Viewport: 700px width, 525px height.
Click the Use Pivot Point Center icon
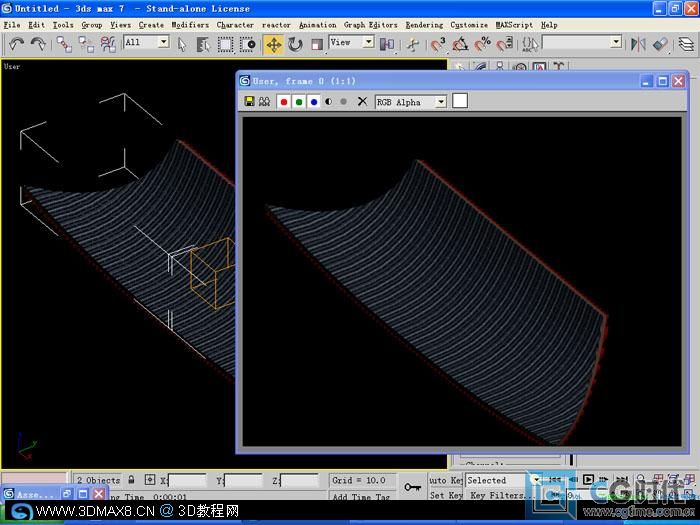[387, 44]
